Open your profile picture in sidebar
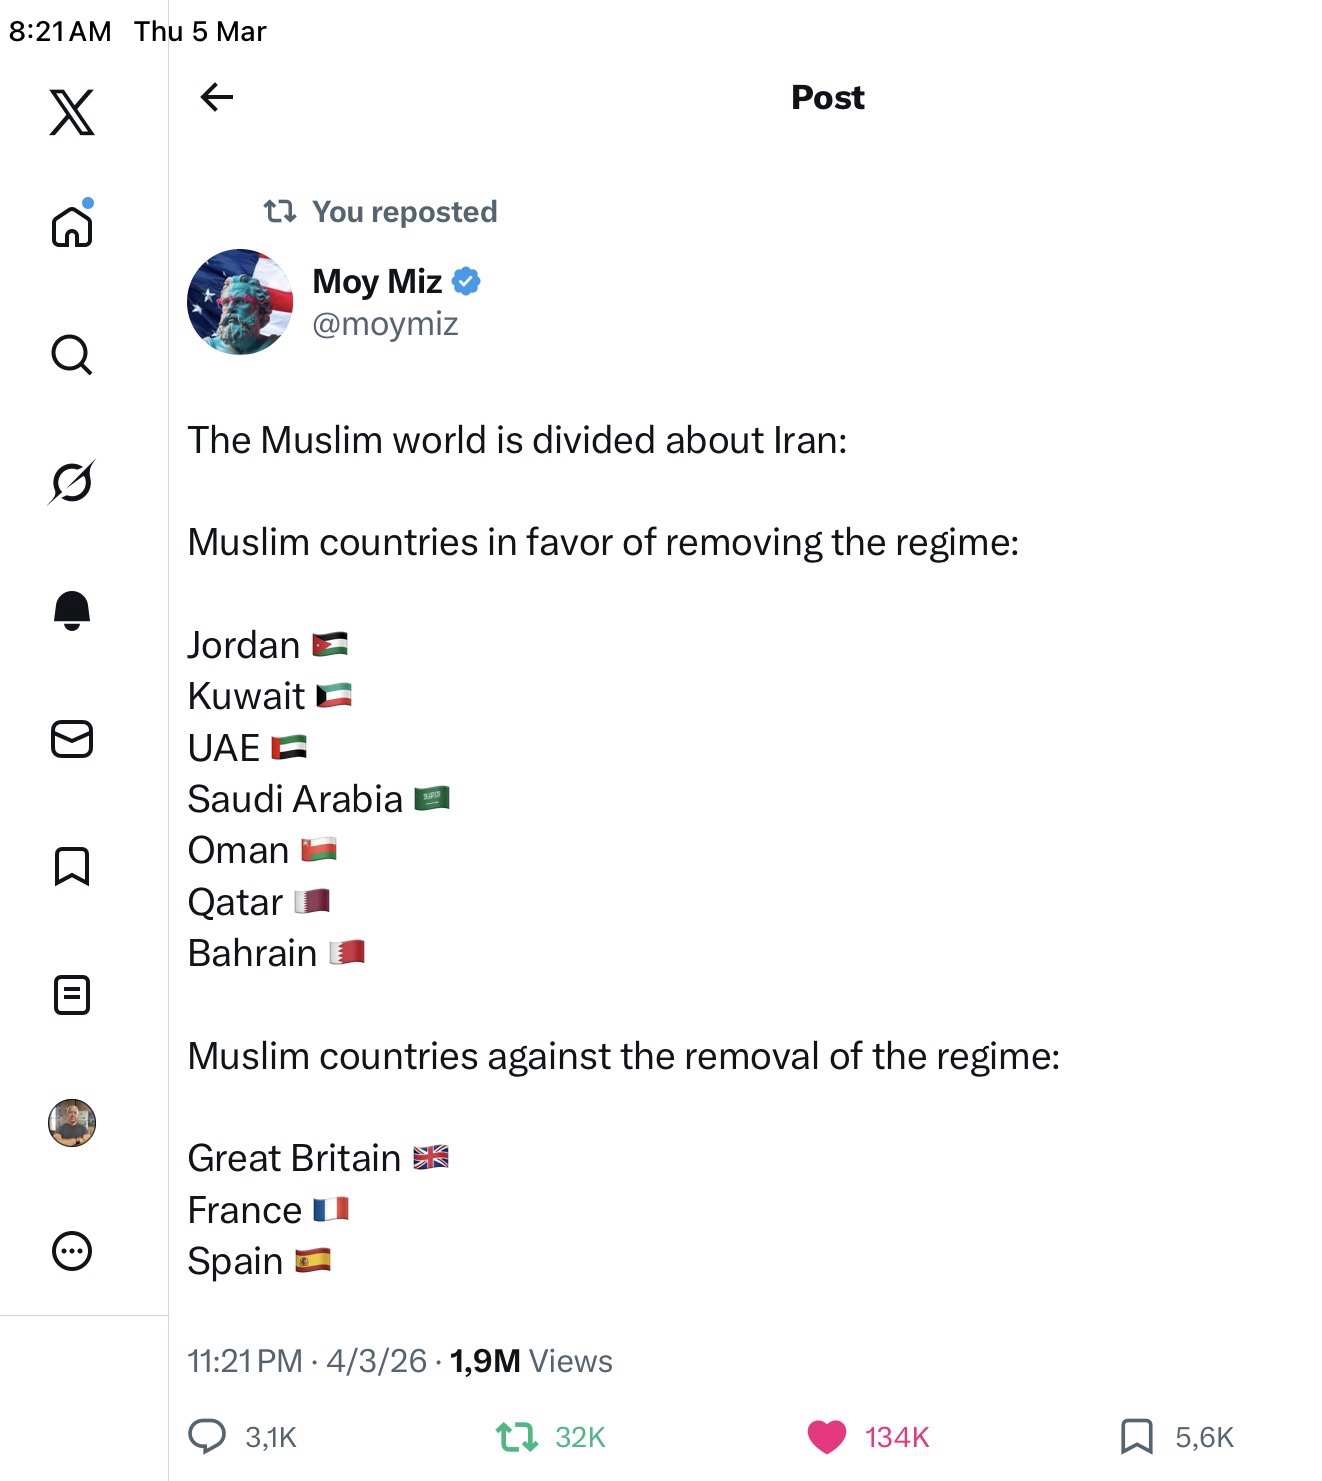This screenshot has width=1322, height=1481. coord(72,1123)
